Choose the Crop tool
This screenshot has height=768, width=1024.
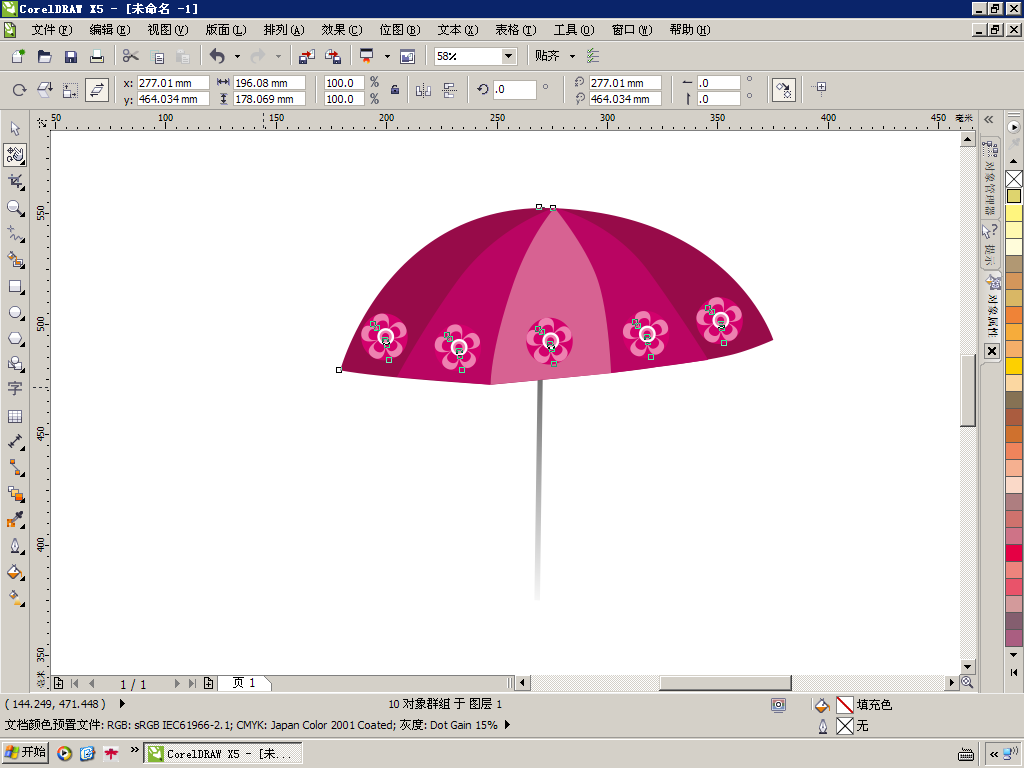point(15,182)
